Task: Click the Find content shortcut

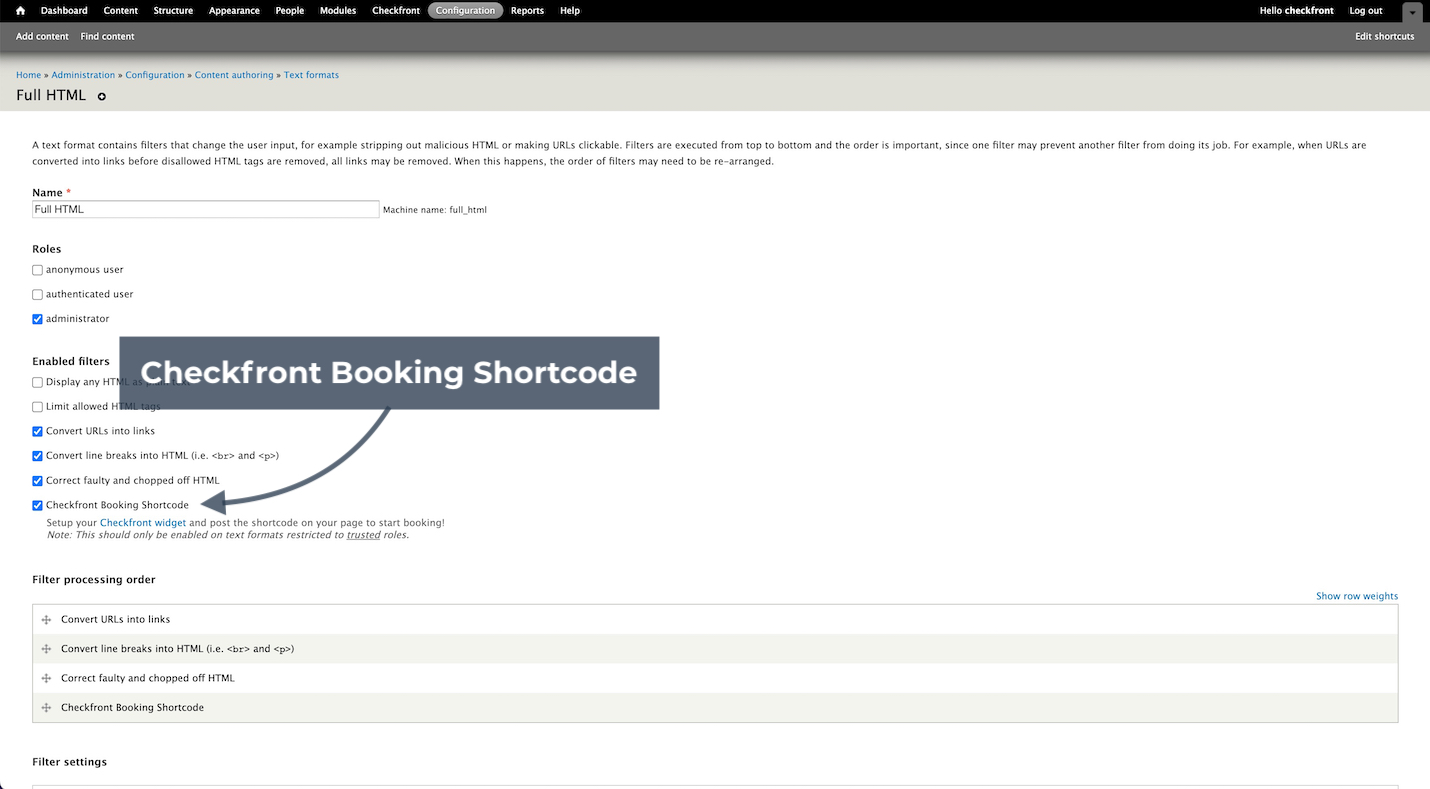Action: coord(107,37)
